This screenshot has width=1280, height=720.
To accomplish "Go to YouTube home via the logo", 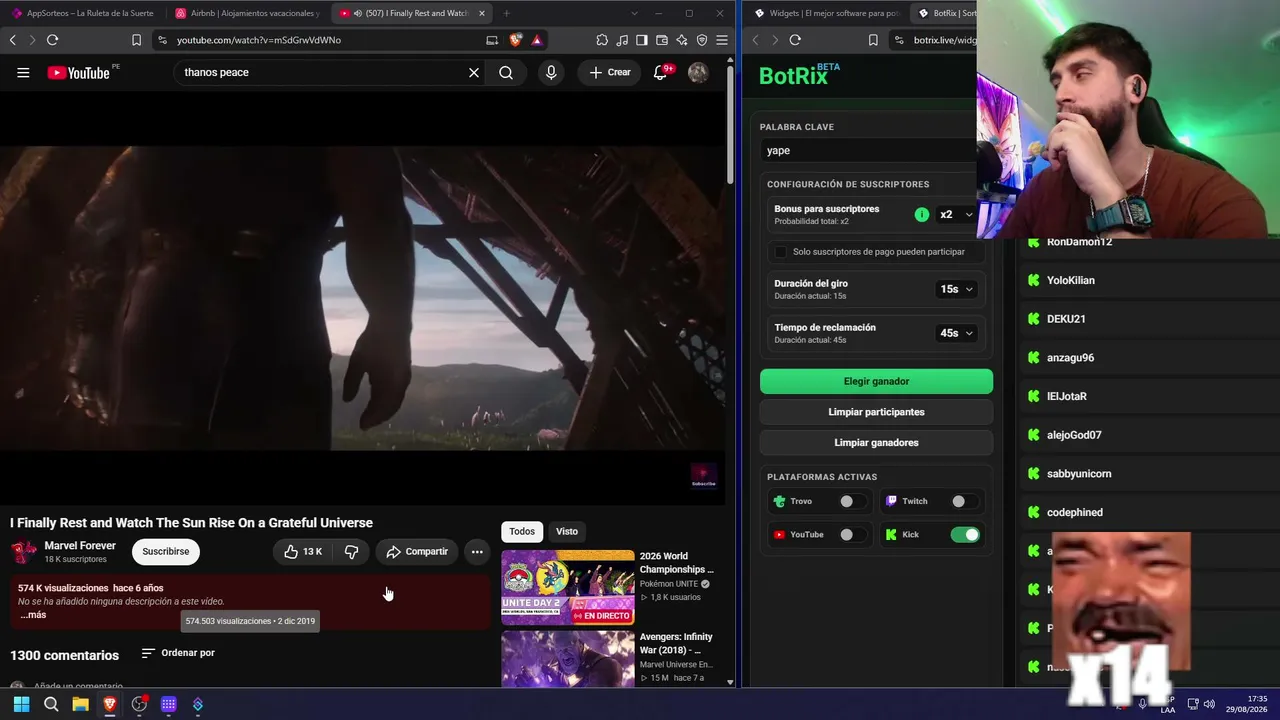I will tap(78, 72).
